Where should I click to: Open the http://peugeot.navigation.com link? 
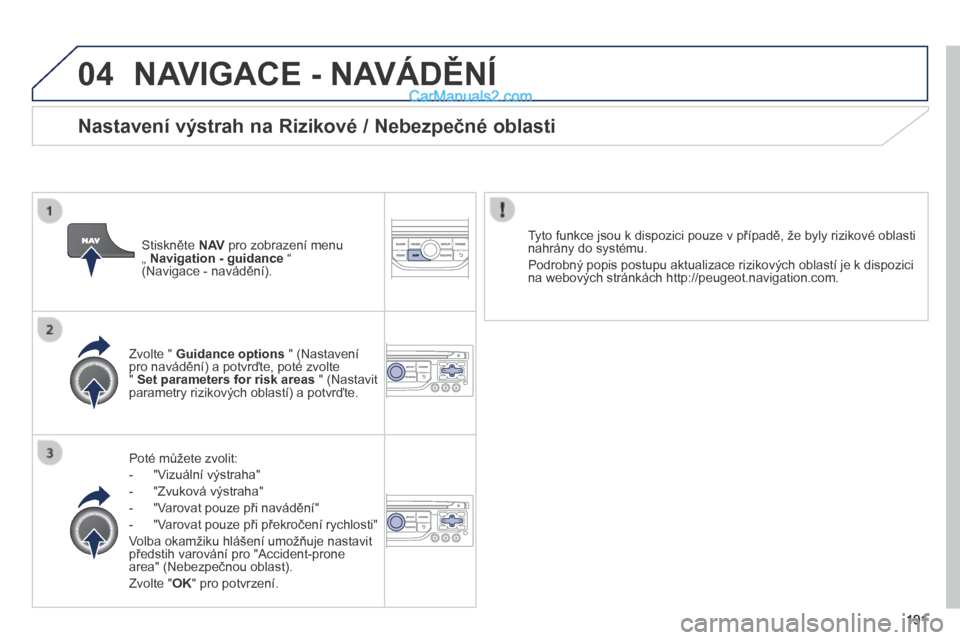click(751, 278)
